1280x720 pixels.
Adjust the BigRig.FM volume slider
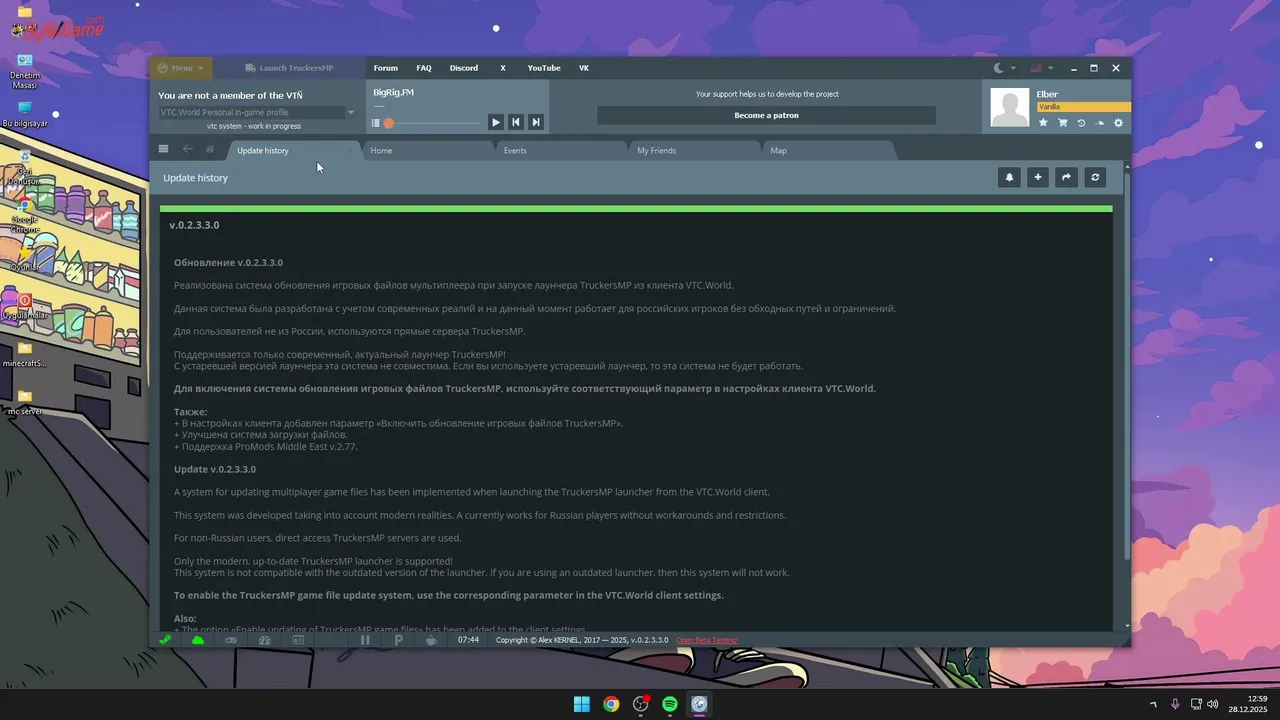coord(432,123)
